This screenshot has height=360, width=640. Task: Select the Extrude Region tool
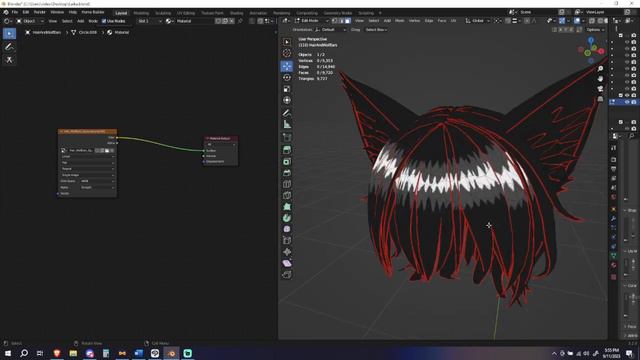click(287, 150)
